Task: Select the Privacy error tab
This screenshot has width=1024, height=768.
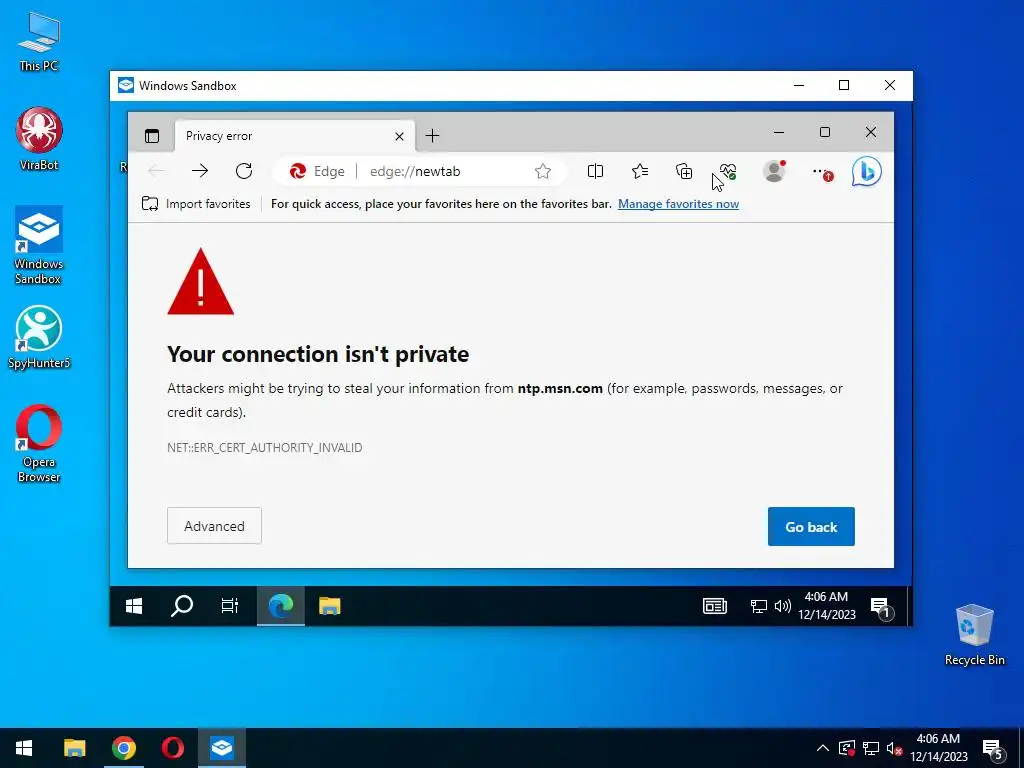Action: [x=294, y=136]
